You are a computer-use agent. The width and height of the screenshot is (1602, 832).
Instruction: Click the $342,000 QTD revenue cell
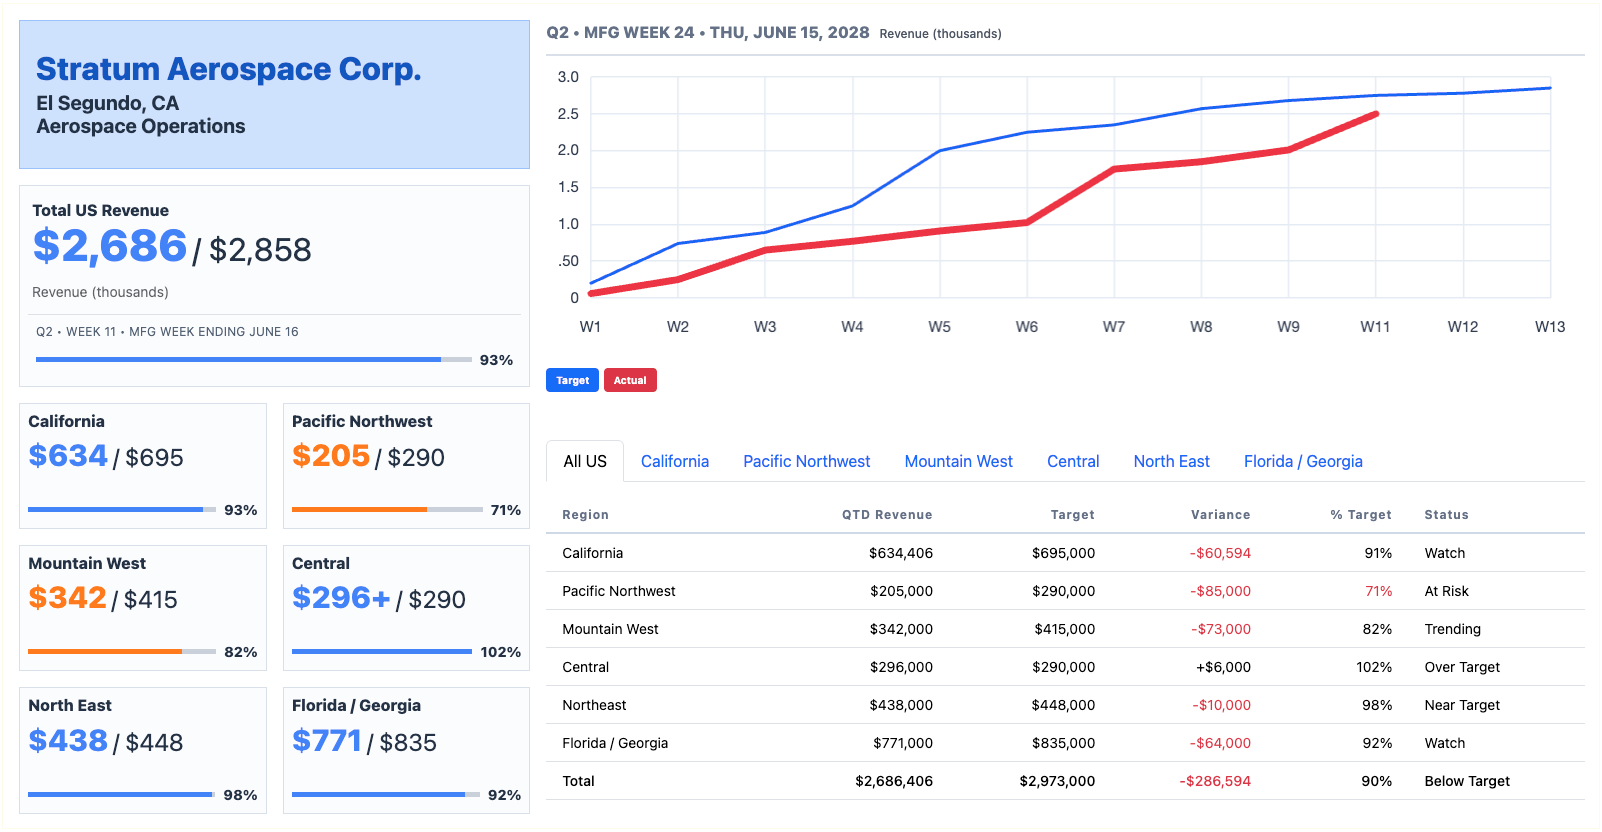pos(901,629)
